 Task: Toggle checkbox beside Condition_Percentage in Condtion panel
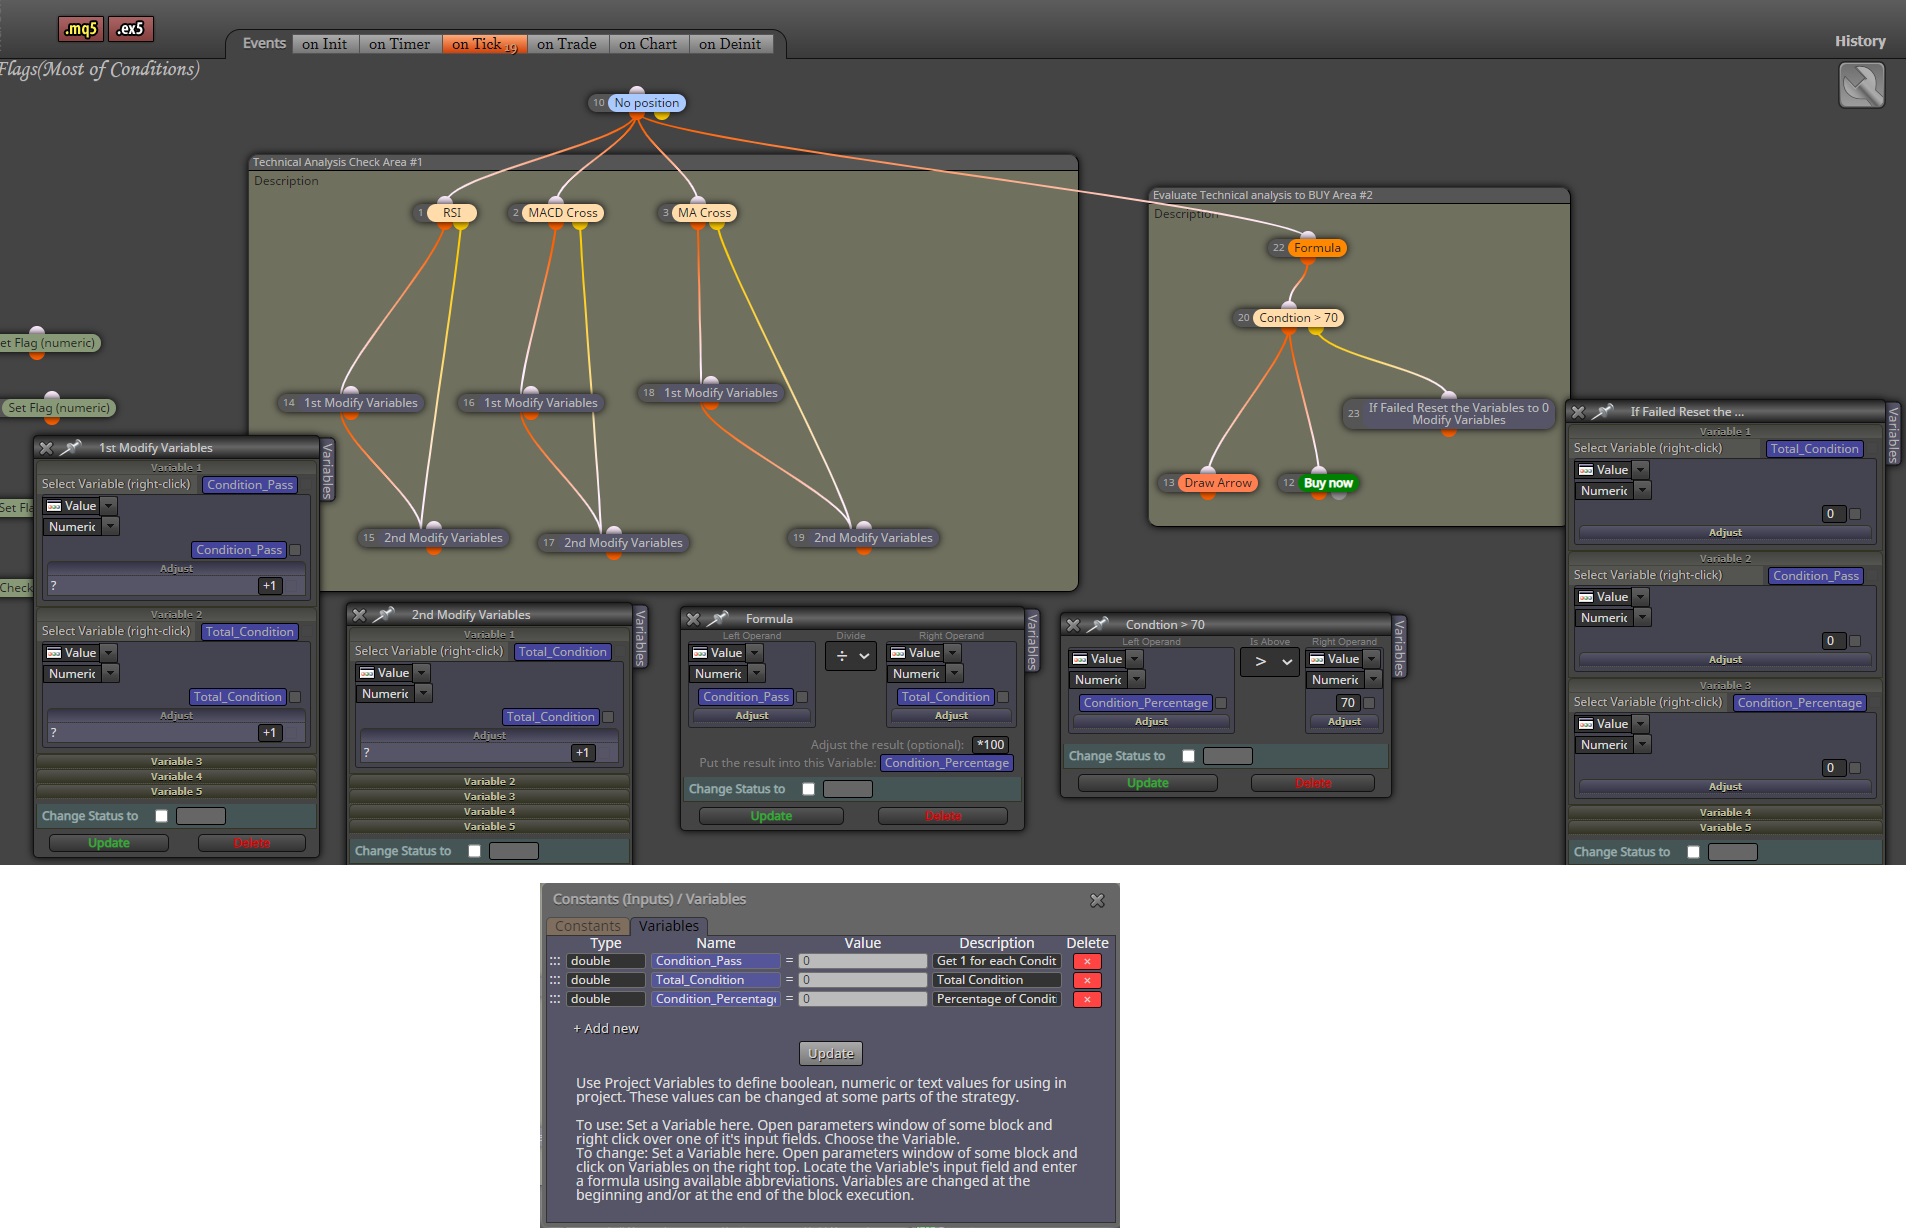click(x=1221, y=703)
